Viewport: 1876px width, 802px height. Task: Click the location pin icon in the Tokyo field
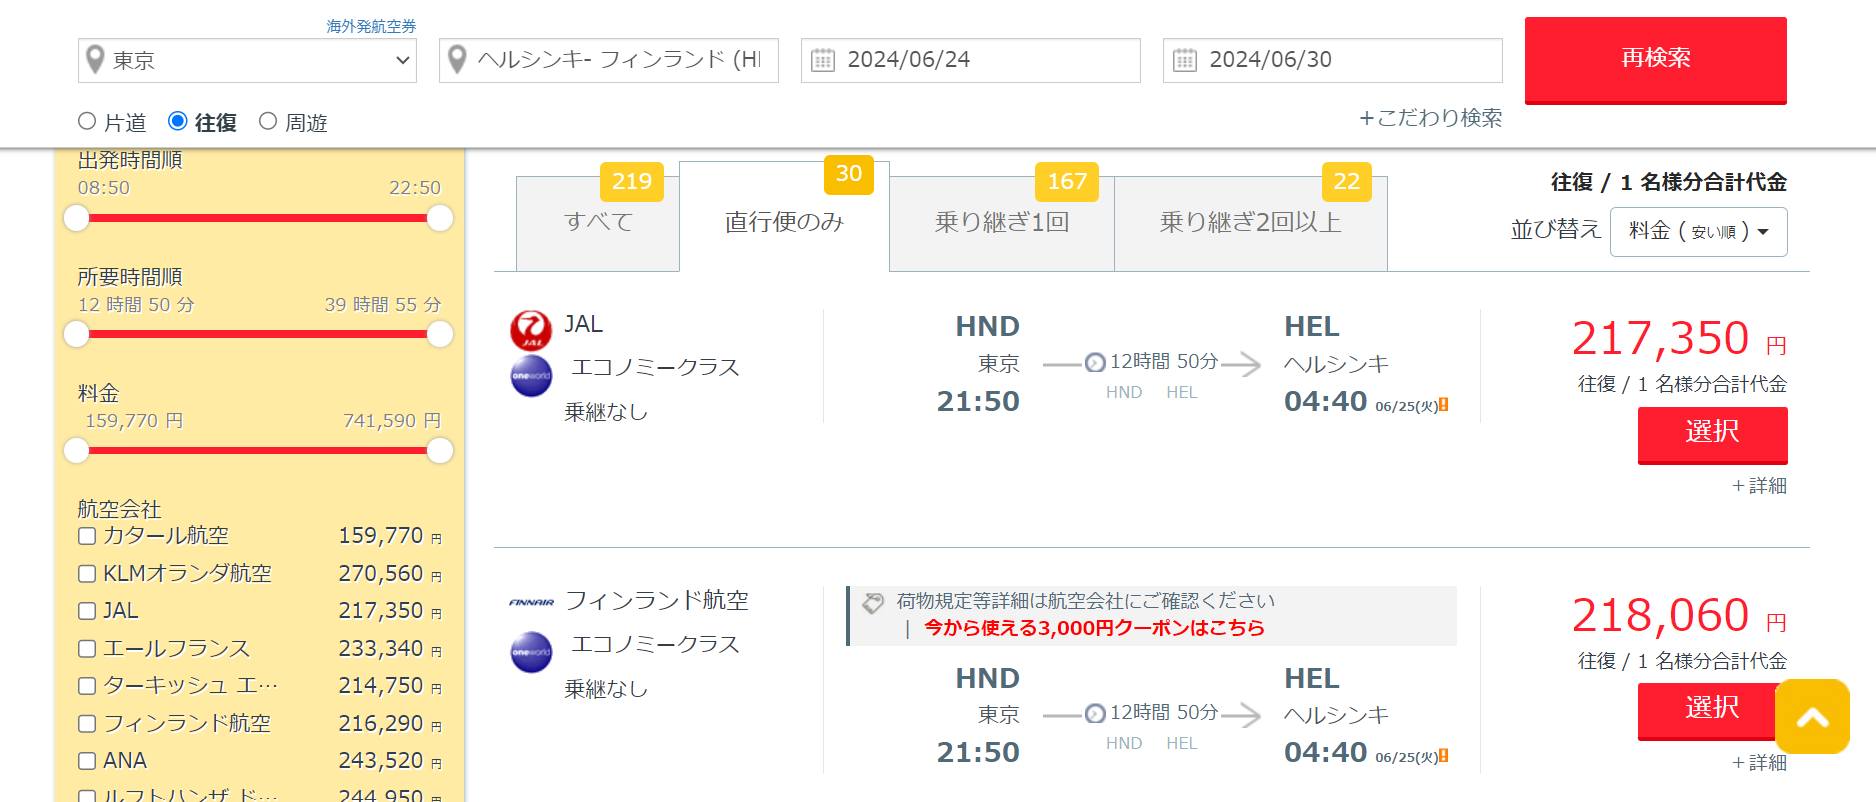[x=95, y=60]
